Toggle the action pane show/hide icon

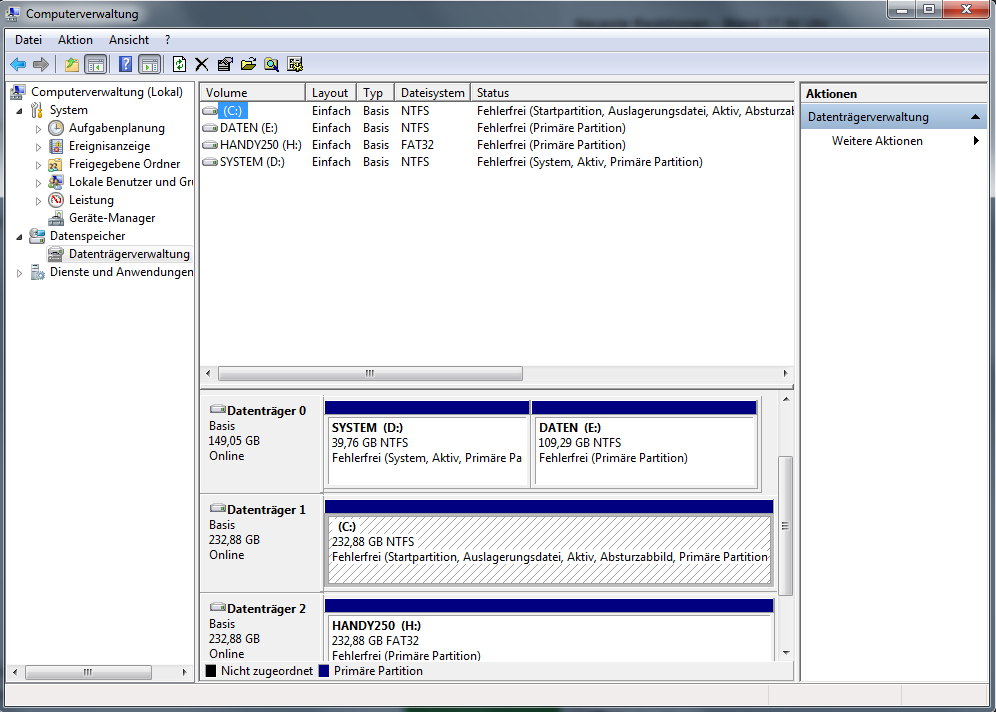tap(149, 64)
